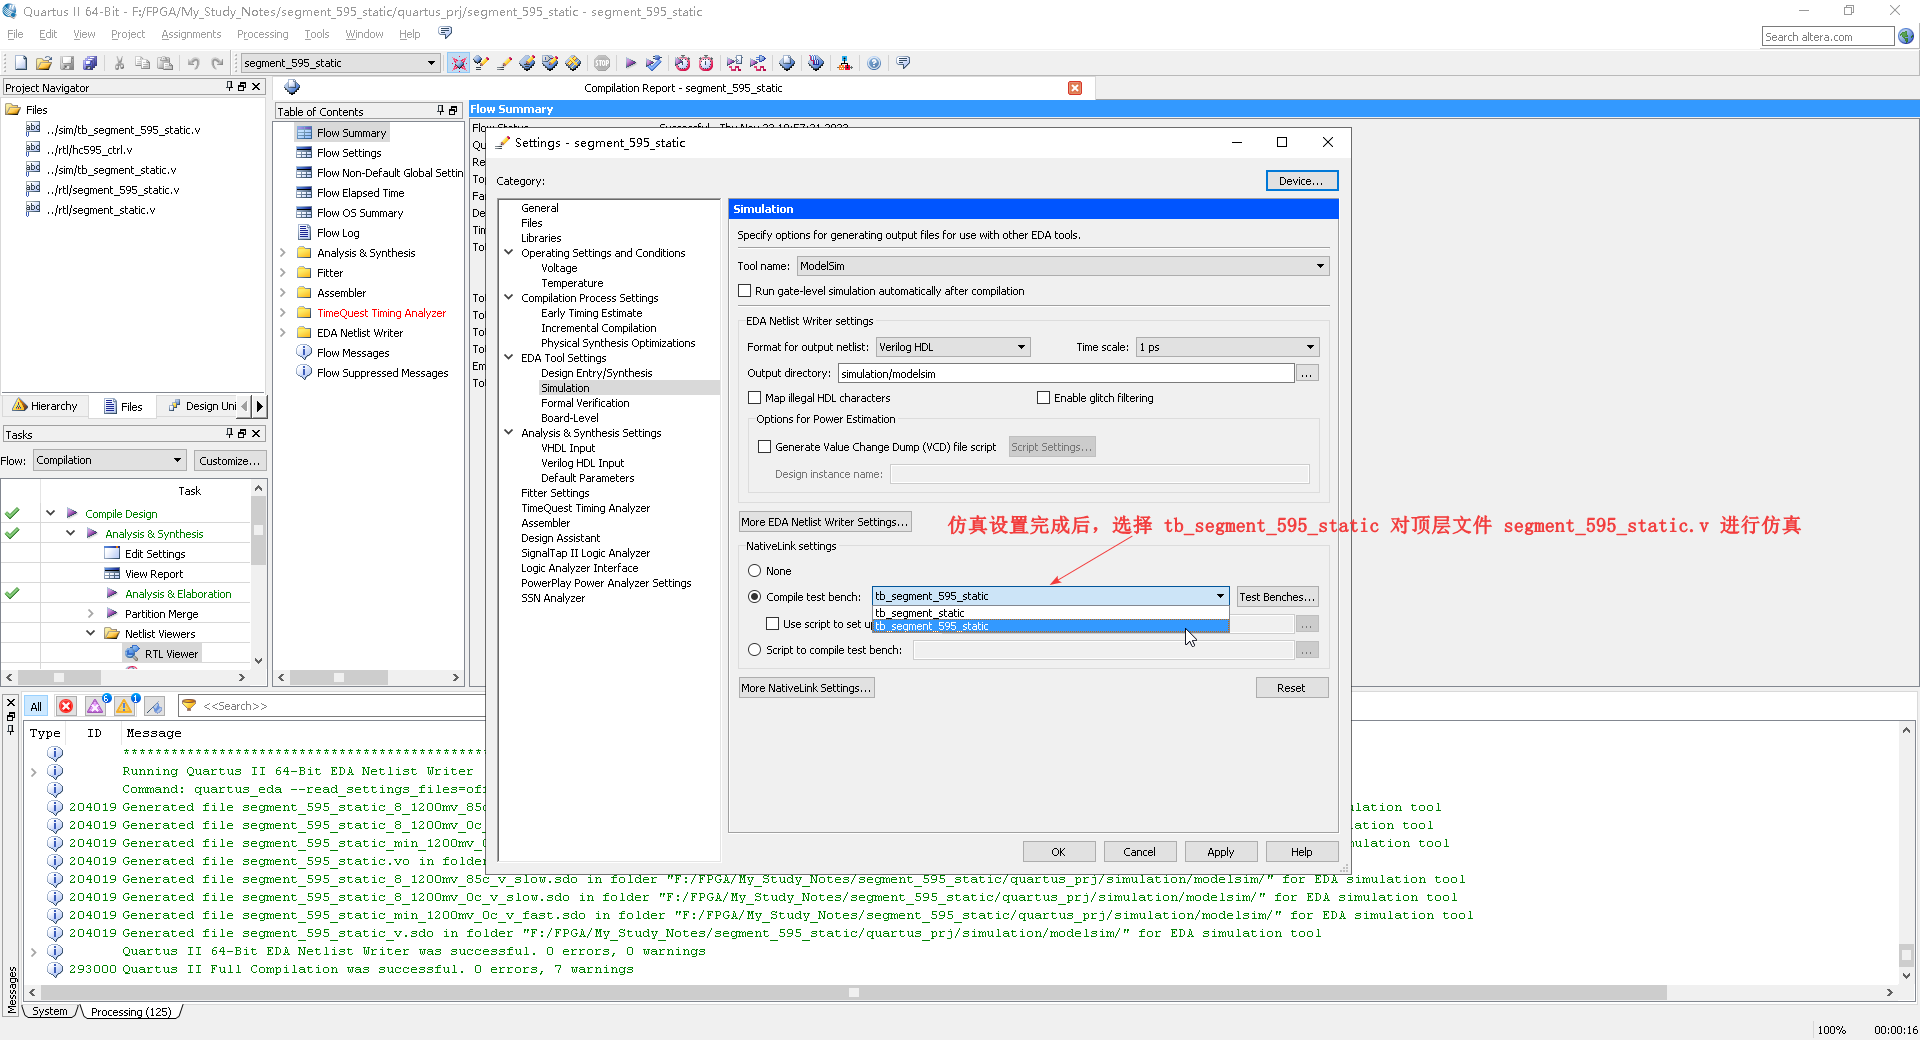Click the Output directory input field
1920x1040 pixels.
click(x=1066, y=373)
